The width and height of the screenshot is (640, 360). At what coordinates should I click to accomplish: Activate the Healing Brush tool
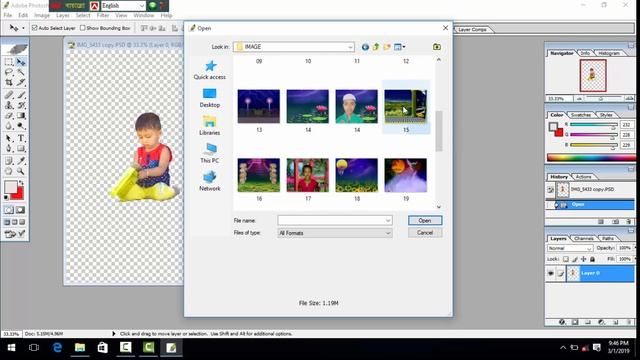[x=9, y=95]
